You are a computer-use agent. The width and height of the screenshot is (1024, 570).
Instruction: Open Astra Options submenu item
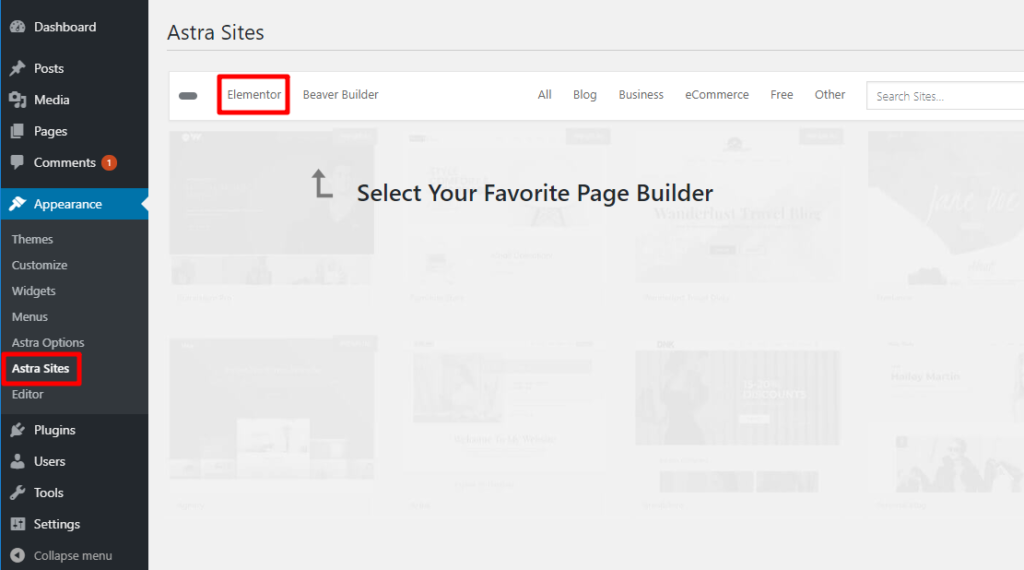point(48,342)
